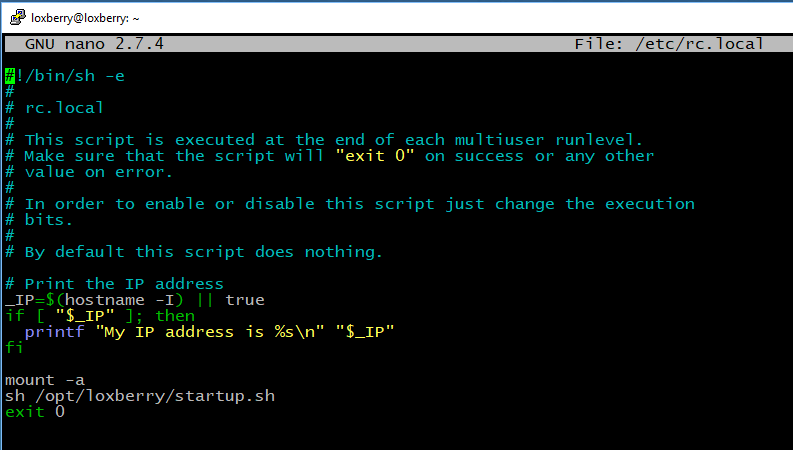The image size is (793, 450).
Task: Click the word 'multiuser' in the comment
Action: coord(499,140)
